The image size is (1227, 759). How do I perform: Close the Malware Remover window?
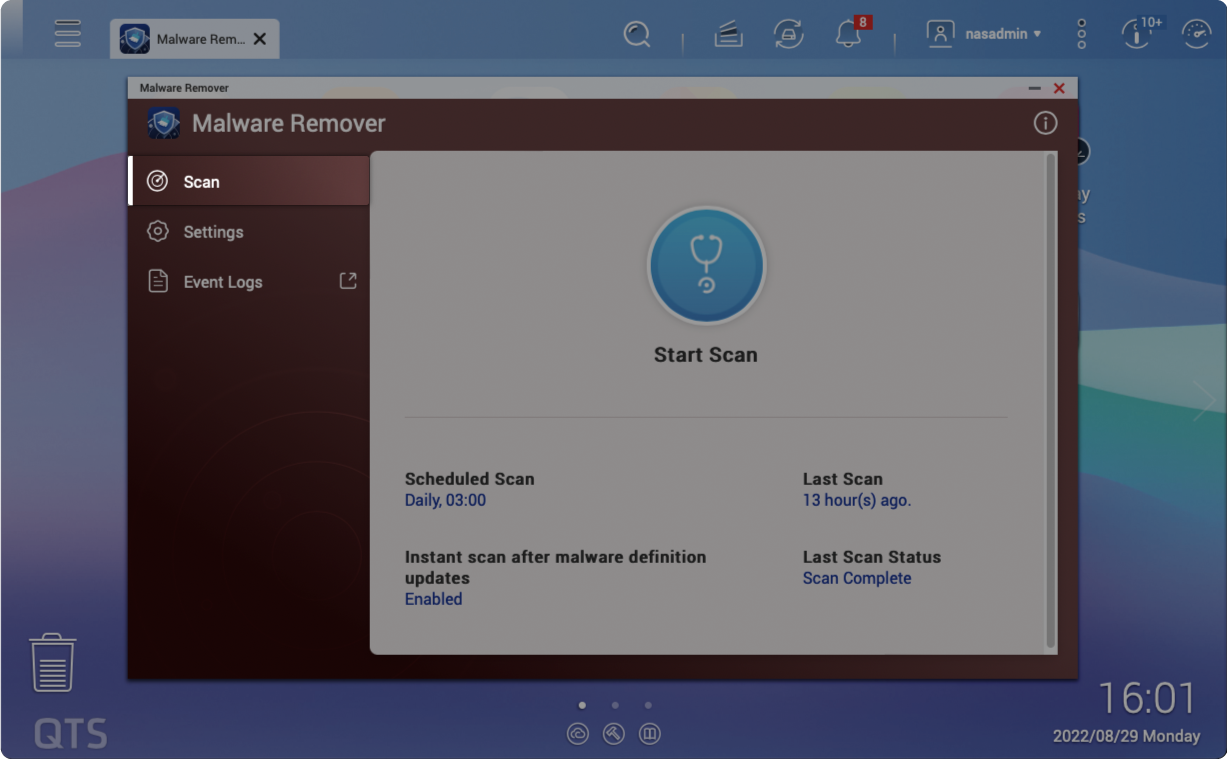pyautogui.click(x=1059, y=88)
